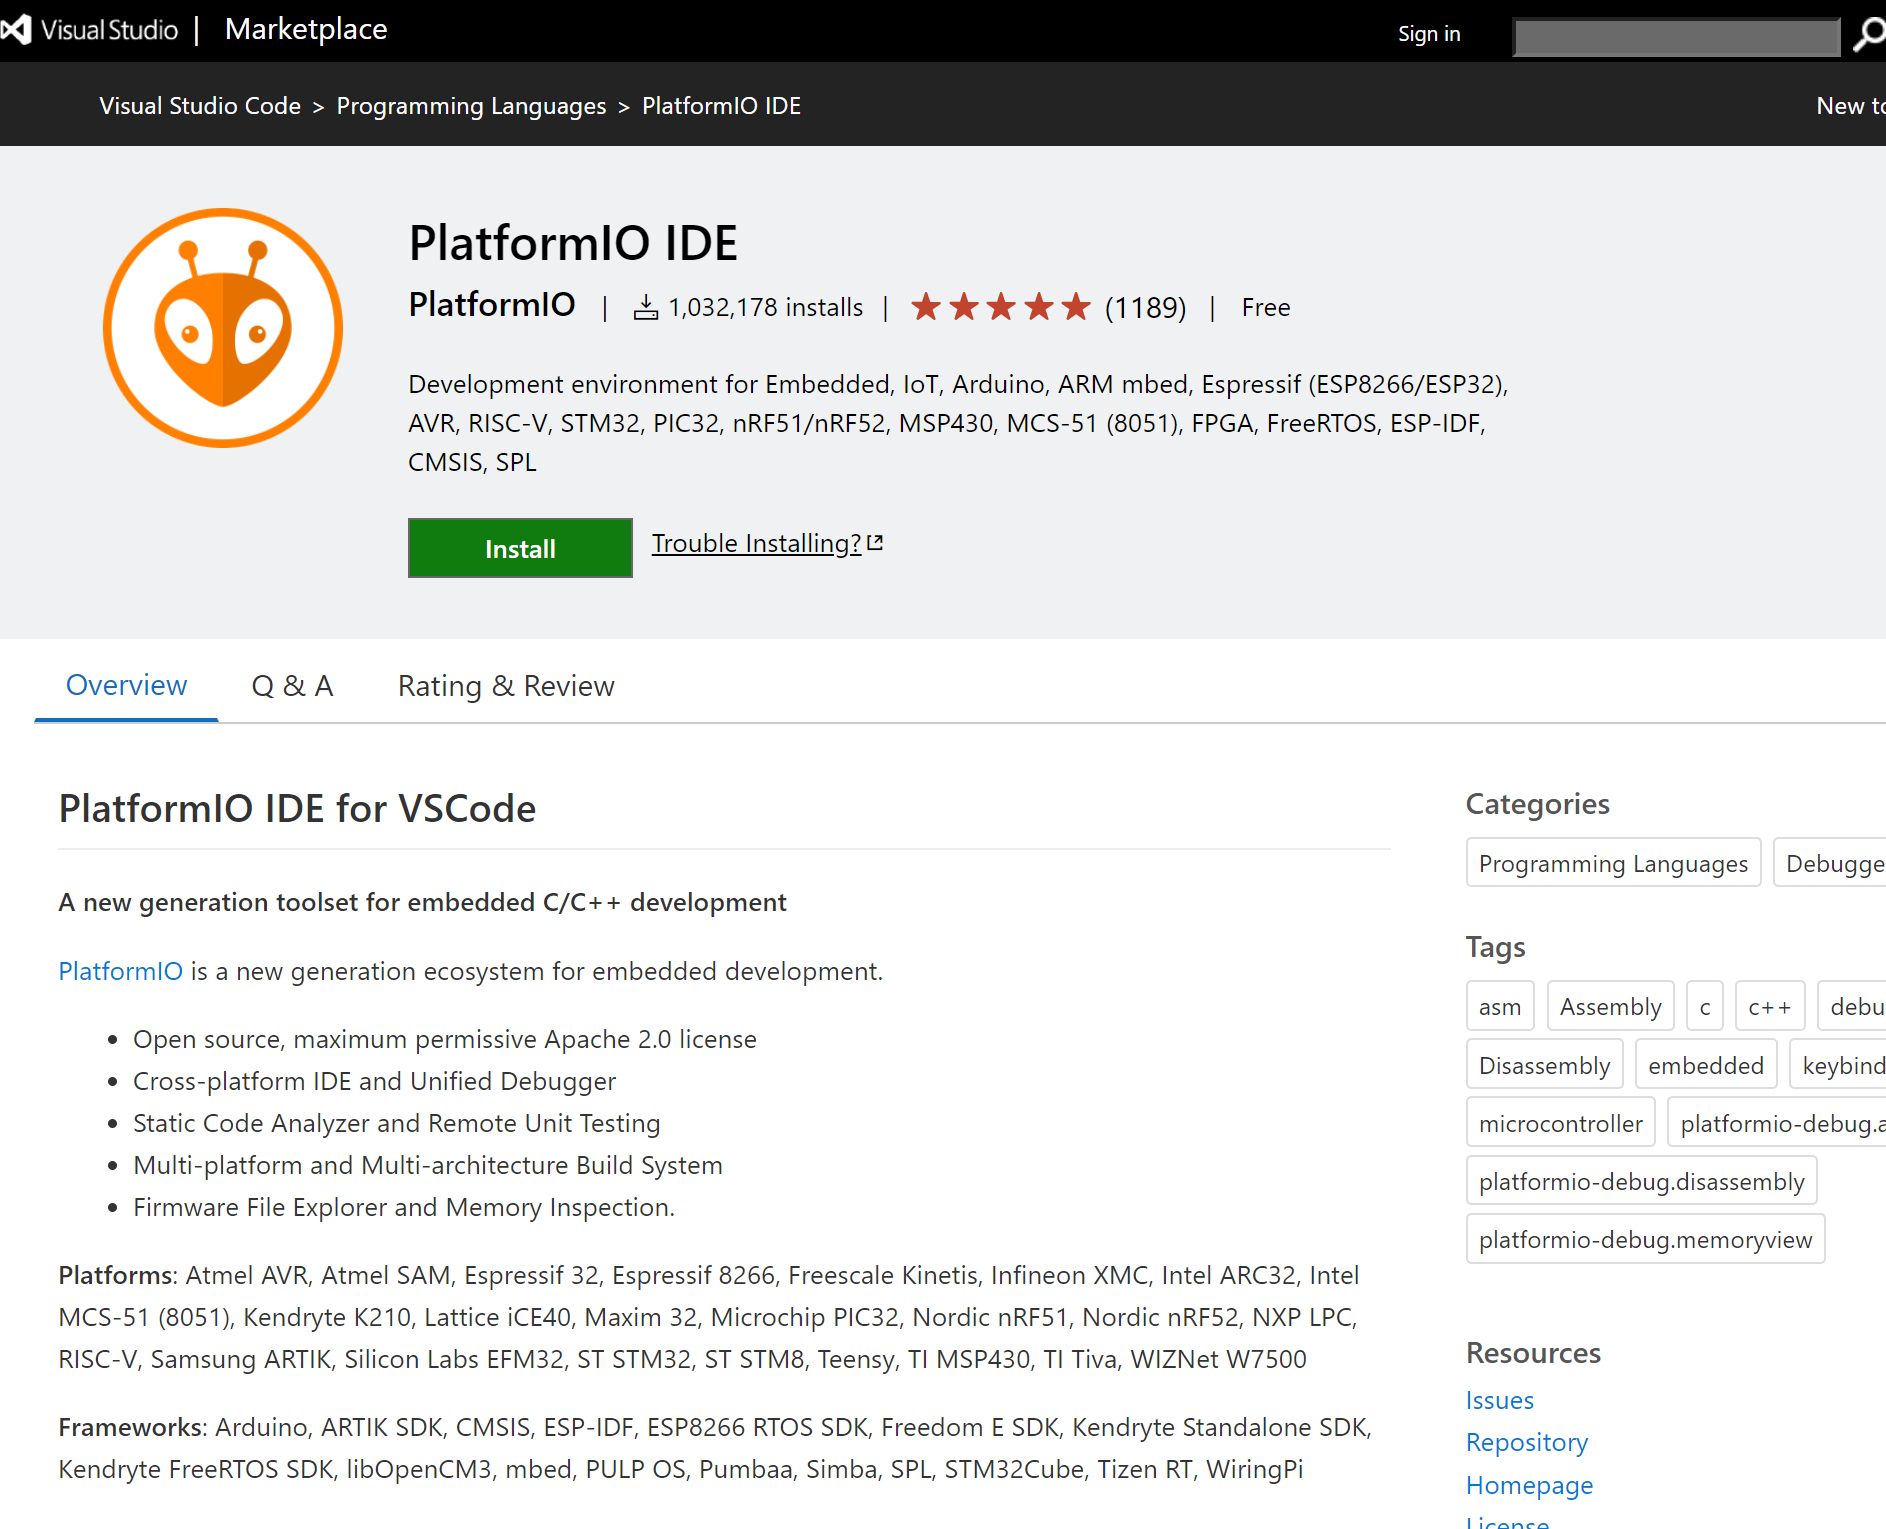Open Programming Languages breadcrumb
This screenshot has width=1886, height=1529.
[x=471, y=106]
